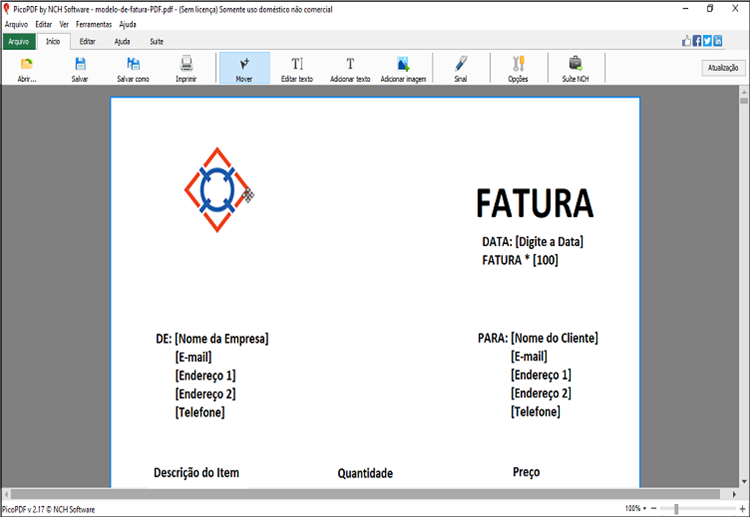Select the Mover tool

(x=244, y=68)
